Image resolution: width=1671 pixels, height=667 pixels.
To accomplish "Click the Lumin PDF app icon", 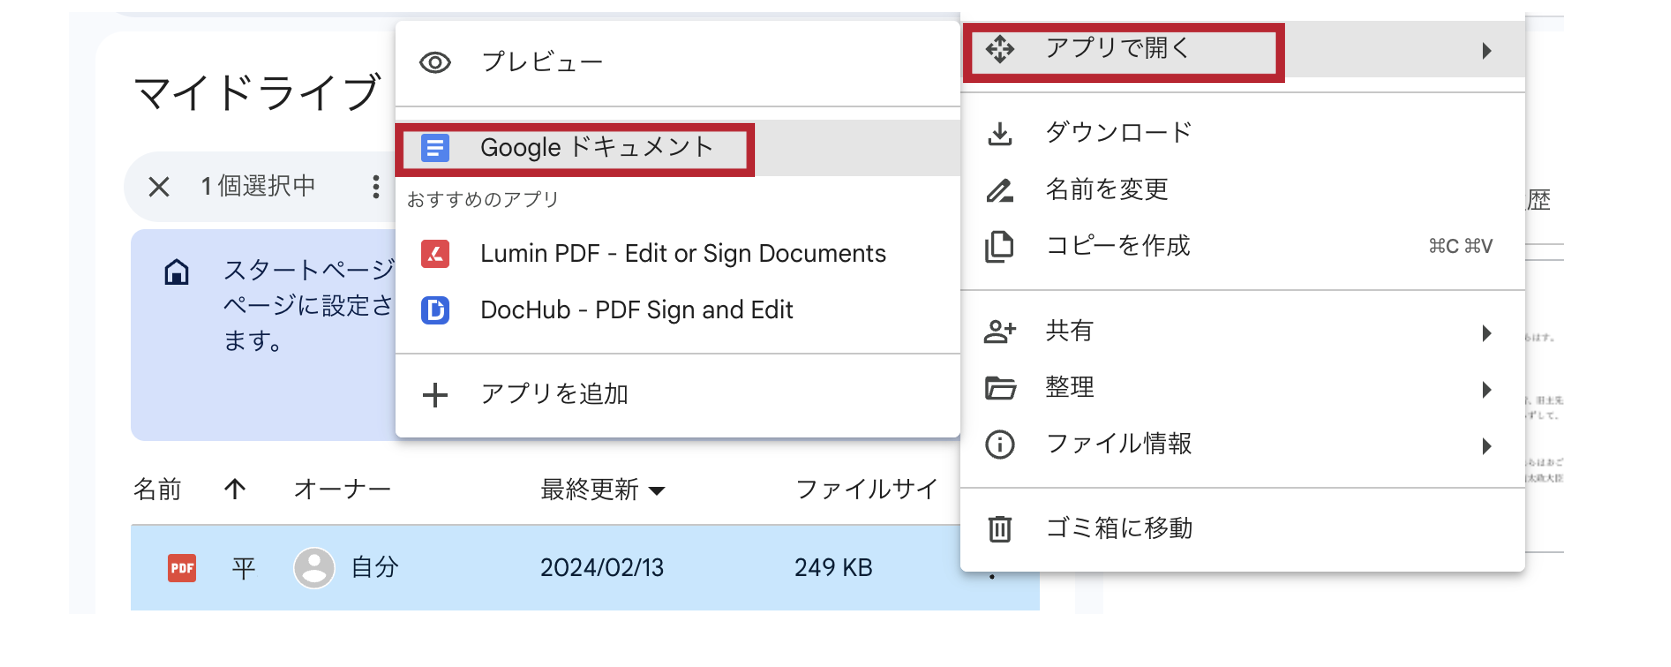I will pyautogui.click(x=435, y=254).
